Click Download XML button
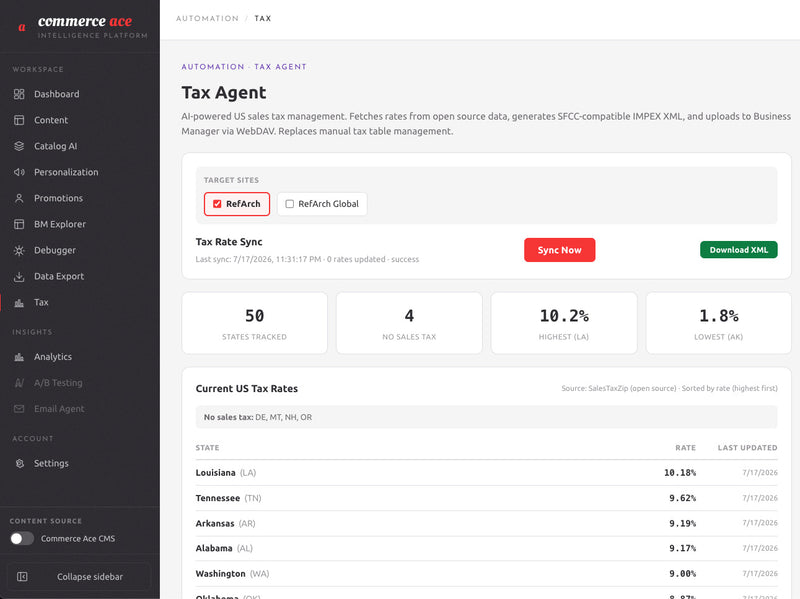This screenshot has height=599, width=800. (738, 249)
